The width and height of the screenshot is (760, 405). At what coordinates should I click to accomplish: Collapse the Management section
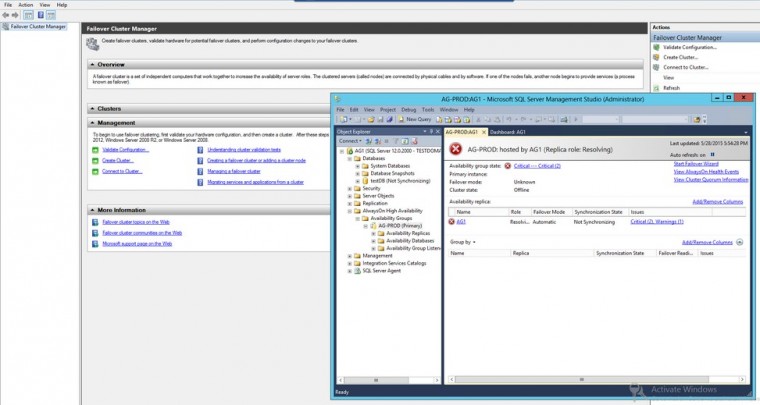click(92, 123)
